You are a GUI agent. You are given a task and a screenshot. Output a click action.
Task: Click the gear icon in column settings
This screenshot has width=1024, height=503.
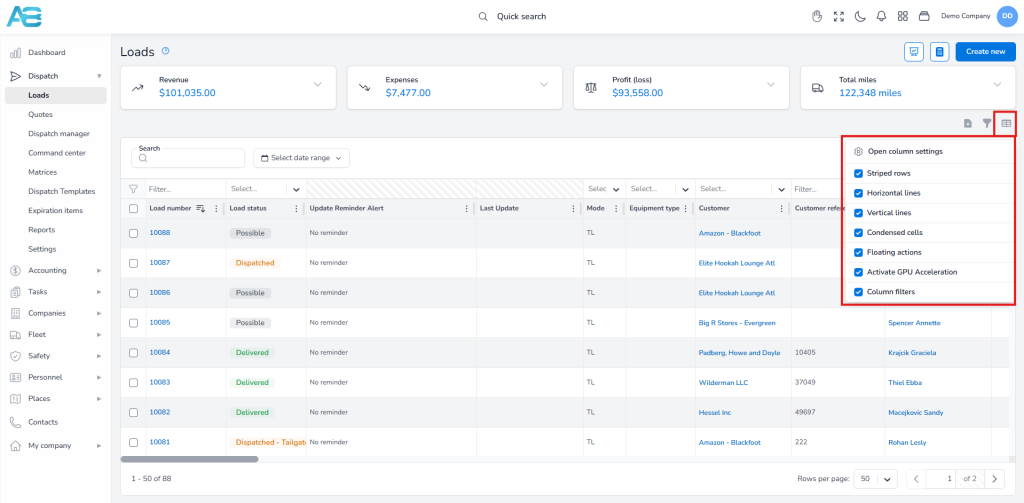coord(859,152)
